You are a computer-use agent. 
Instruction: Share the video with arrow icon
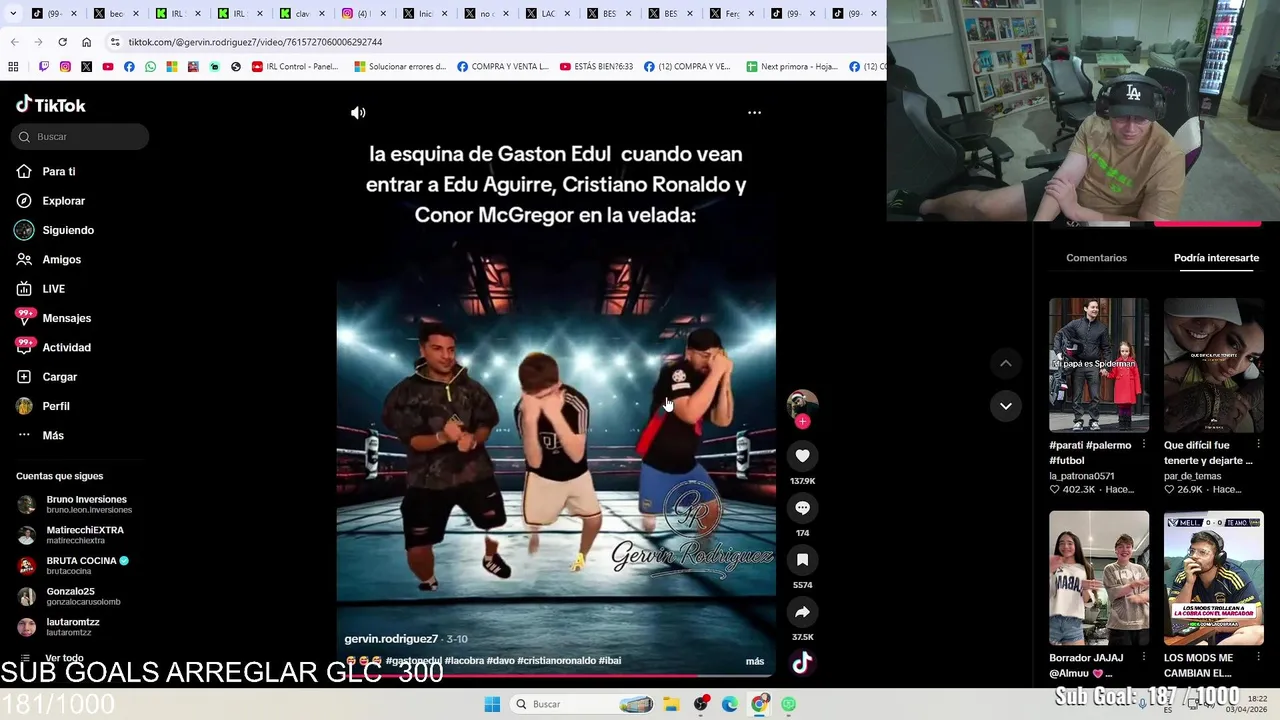click(802, 612)
